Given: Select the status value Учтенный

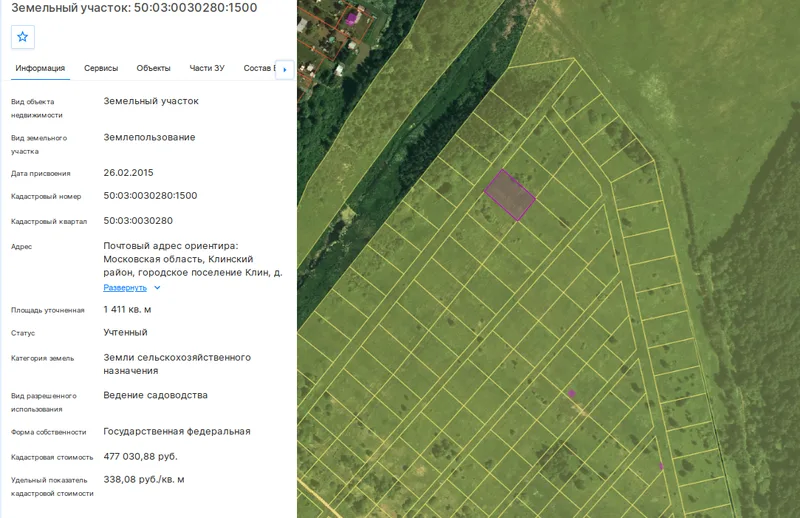Looking at the screenshot, I should tap(125, 332).
